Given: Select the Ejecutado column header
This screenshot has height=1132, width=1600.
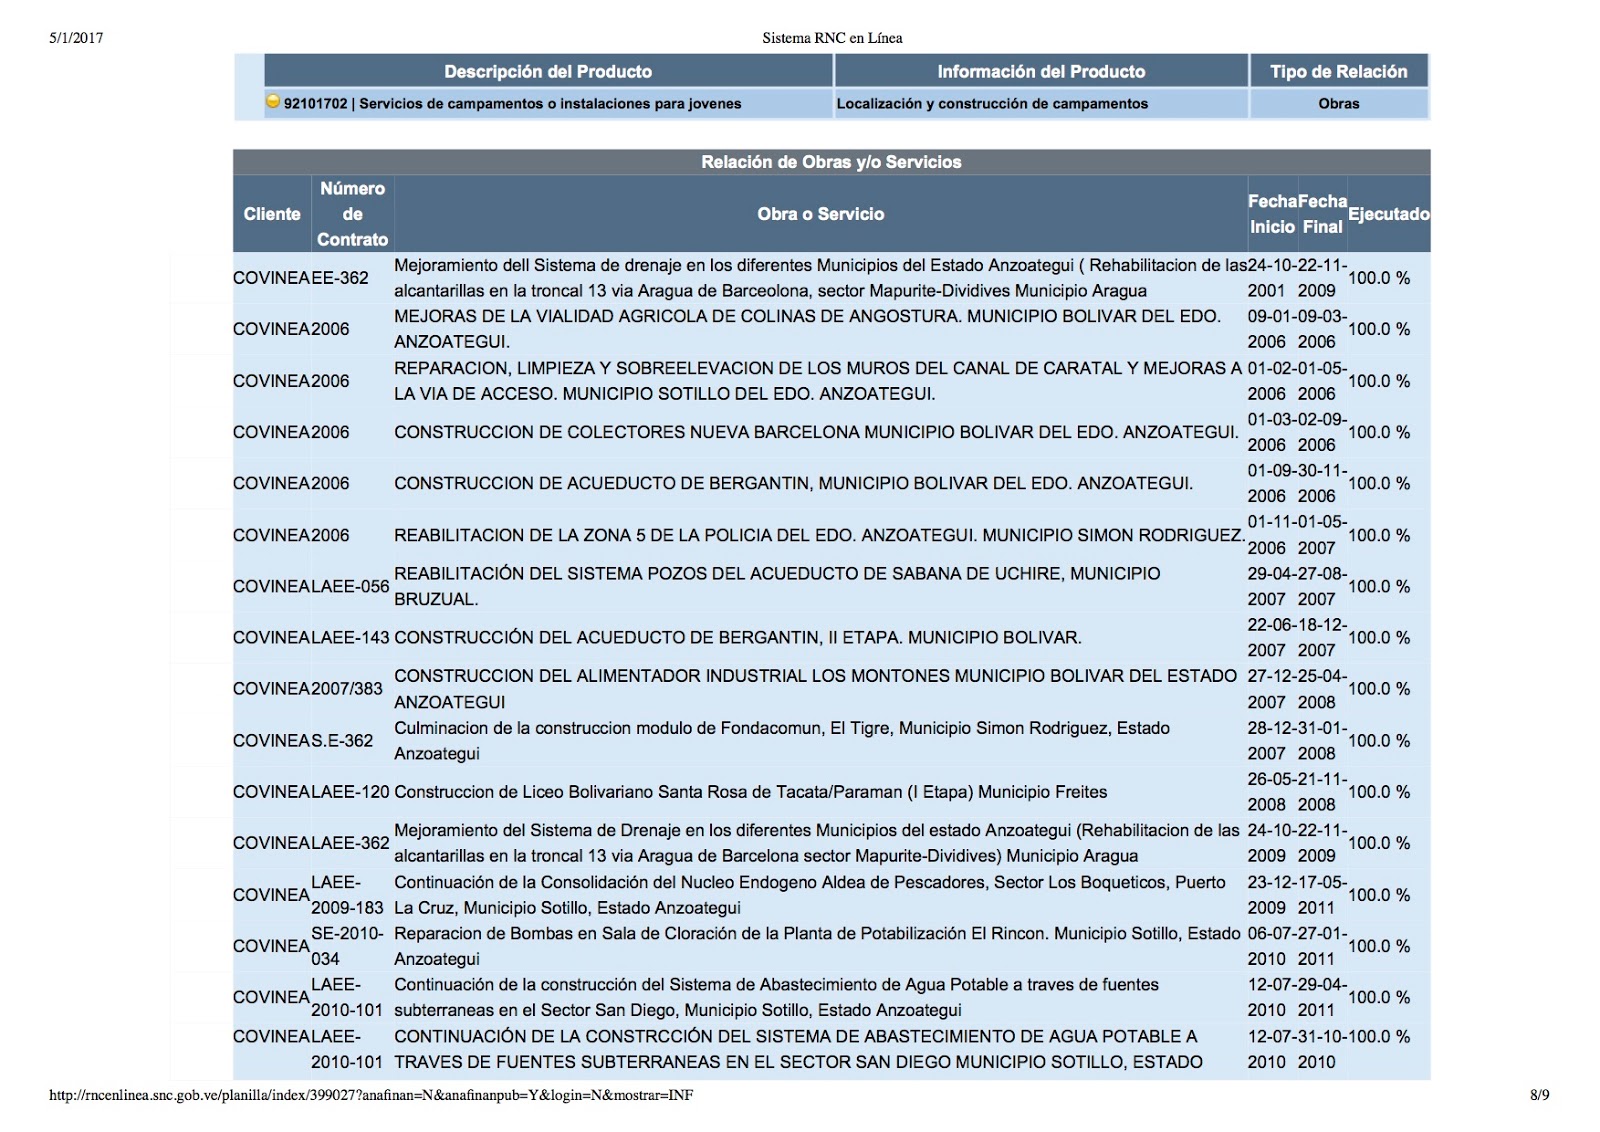Looking at the screenshot, I should 1389,214.
